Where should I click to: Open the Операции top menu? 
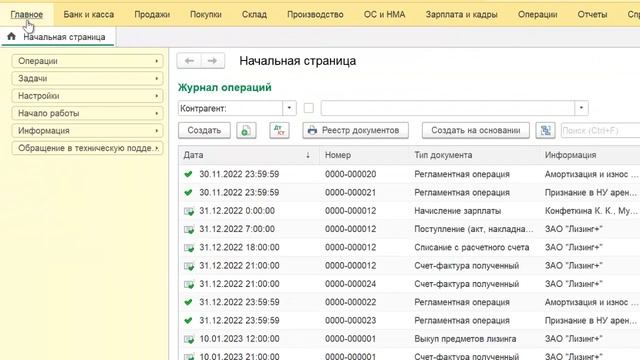(538, 14)
